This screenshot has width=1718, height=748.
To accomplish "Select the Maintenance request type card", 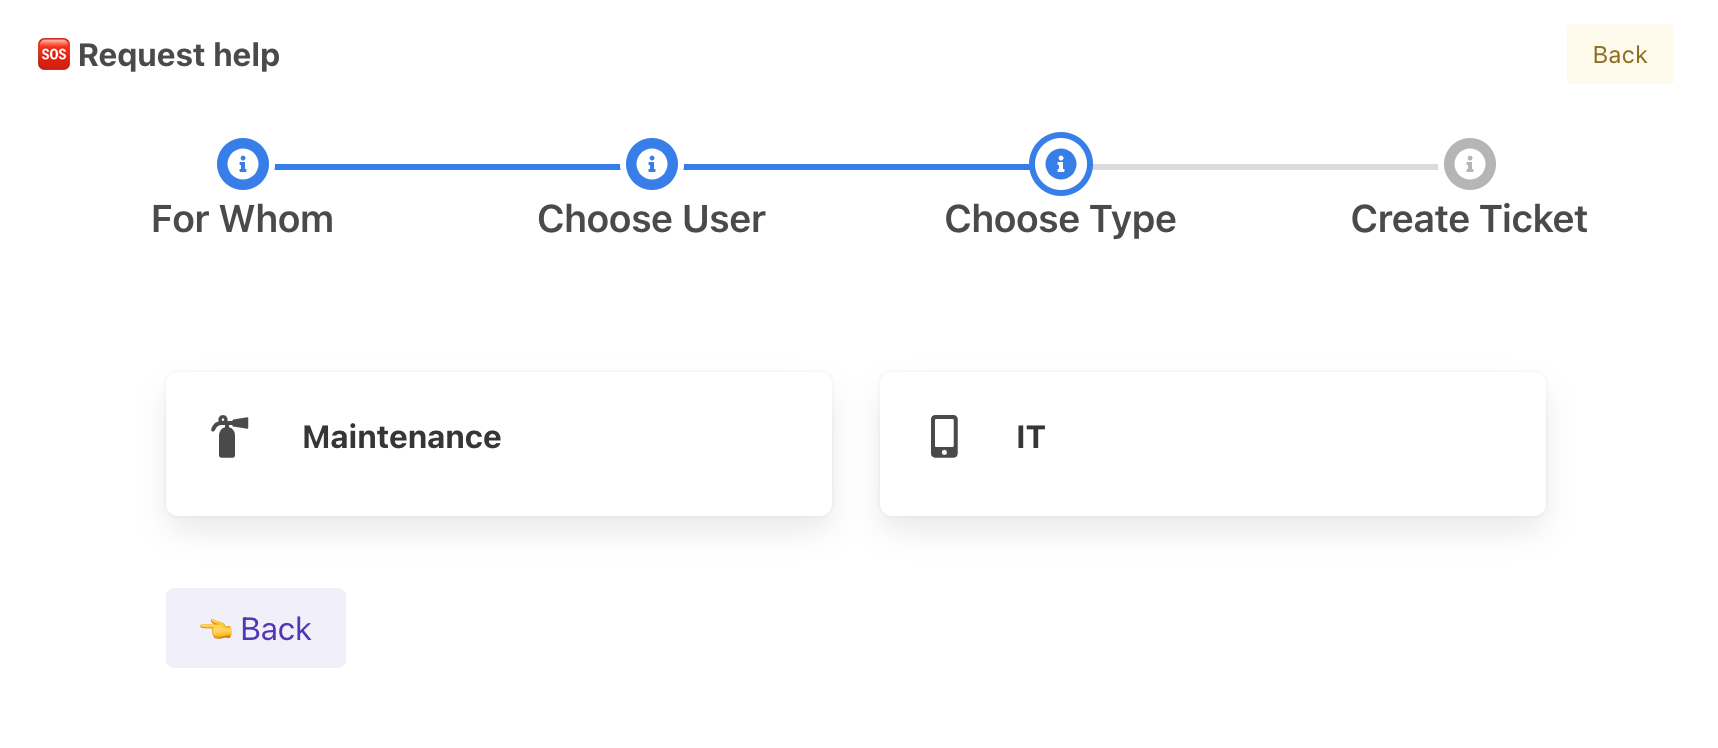I will [x=498, y=444].
